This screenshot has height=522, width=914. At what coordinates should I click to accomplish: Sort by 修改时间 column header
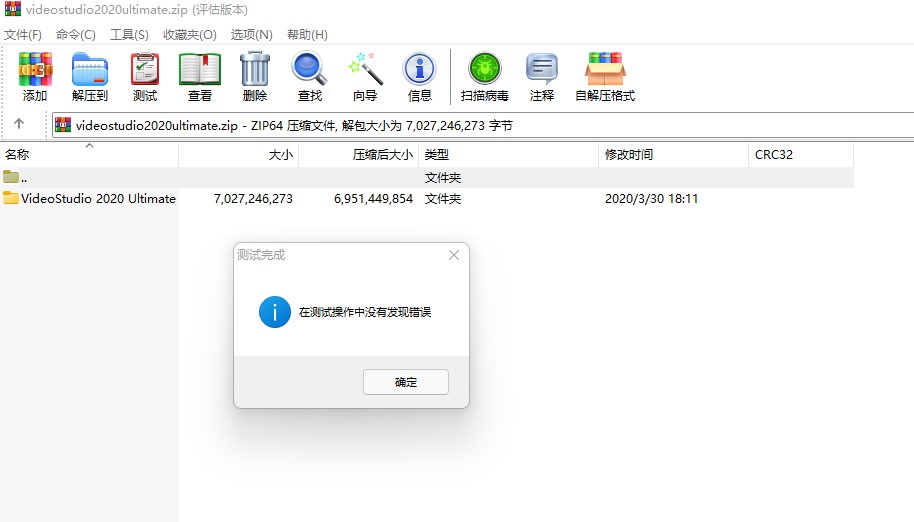(673, 154)
